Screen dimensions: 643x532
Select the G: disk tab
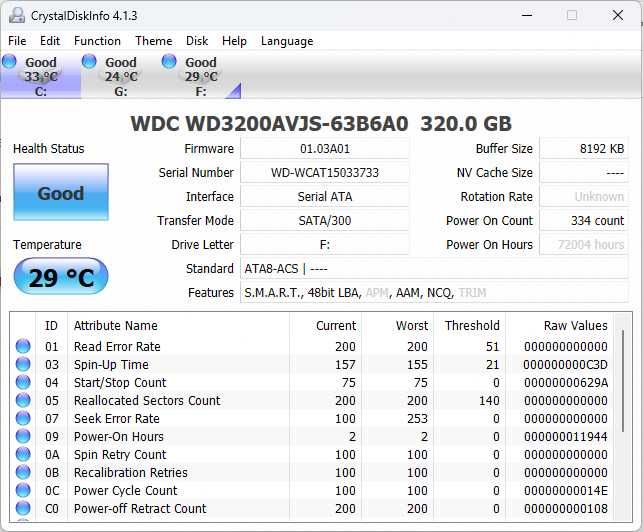pyautogui.click(x=121, y=76)
